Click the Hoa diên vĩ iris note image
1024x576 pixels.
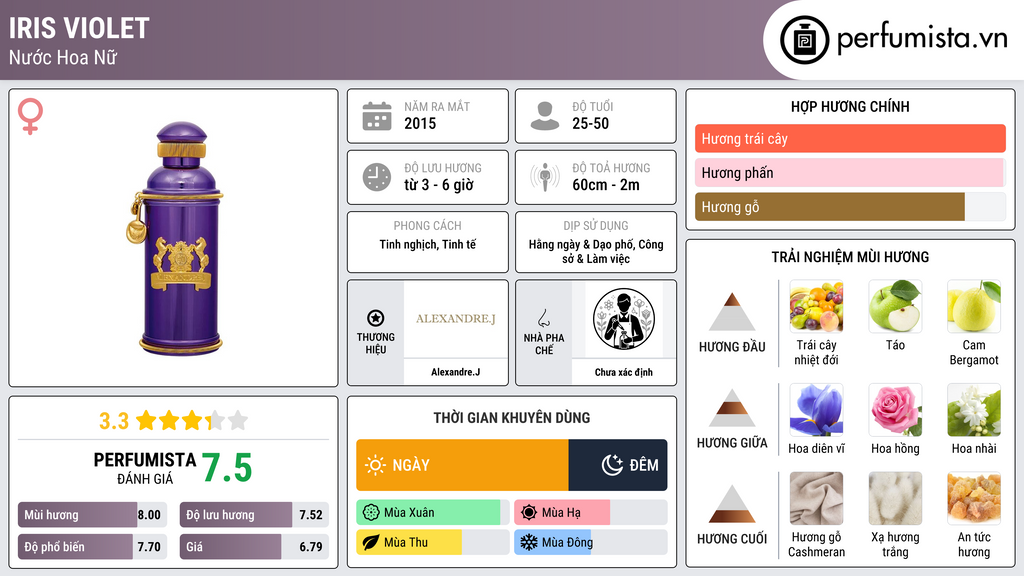click(816, 409)
